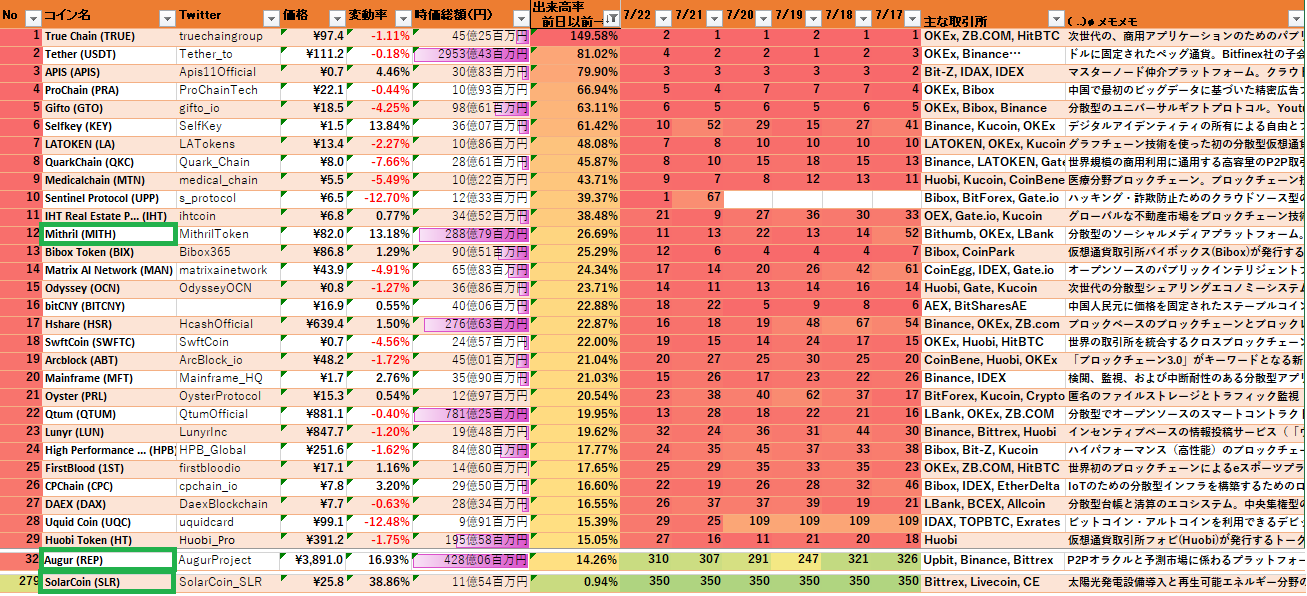Open the 7/19 column filter arrow
Viewport: 1307px width, 596px height.
(810, 19)
